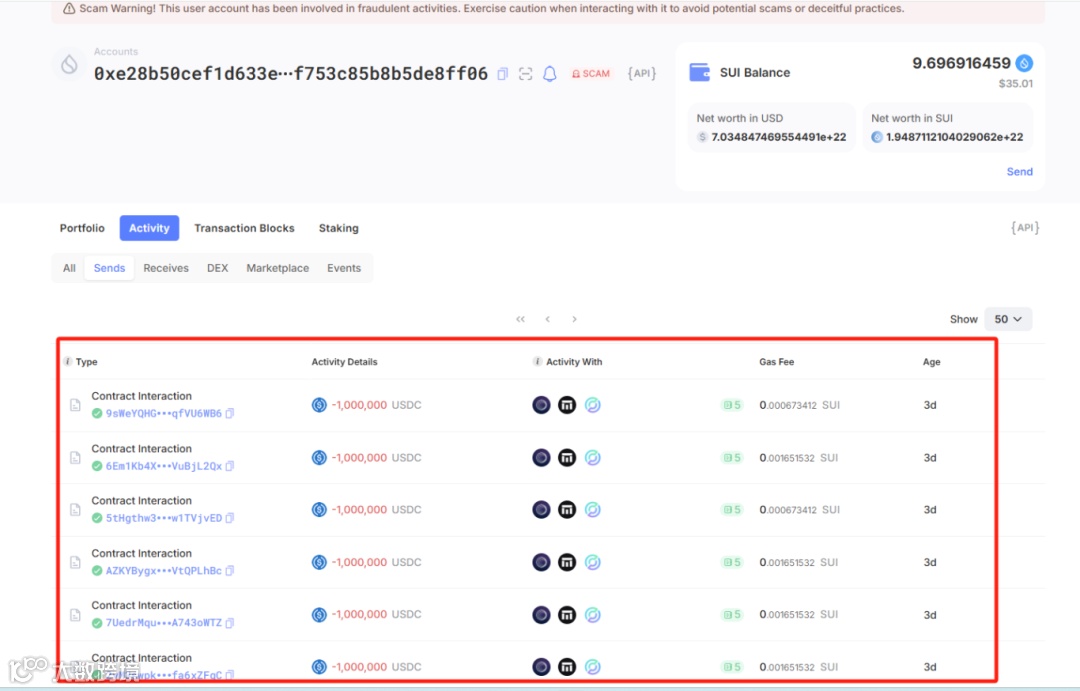The height and width of the screenshot is (691, 1080).
Task: Select the Receives filter
Action: click(x=166, y=268)
